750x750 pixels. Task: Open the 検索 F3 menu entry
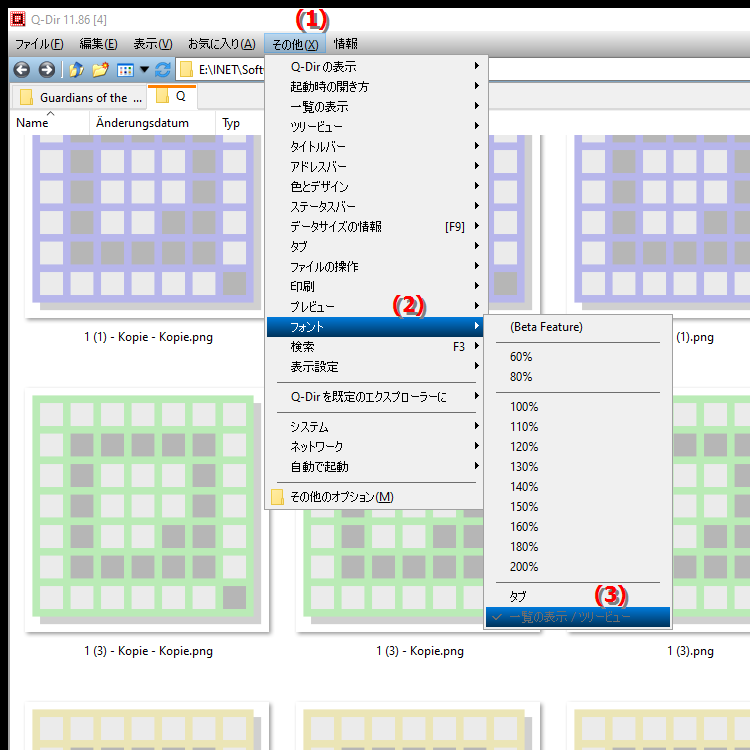(374, 347)
